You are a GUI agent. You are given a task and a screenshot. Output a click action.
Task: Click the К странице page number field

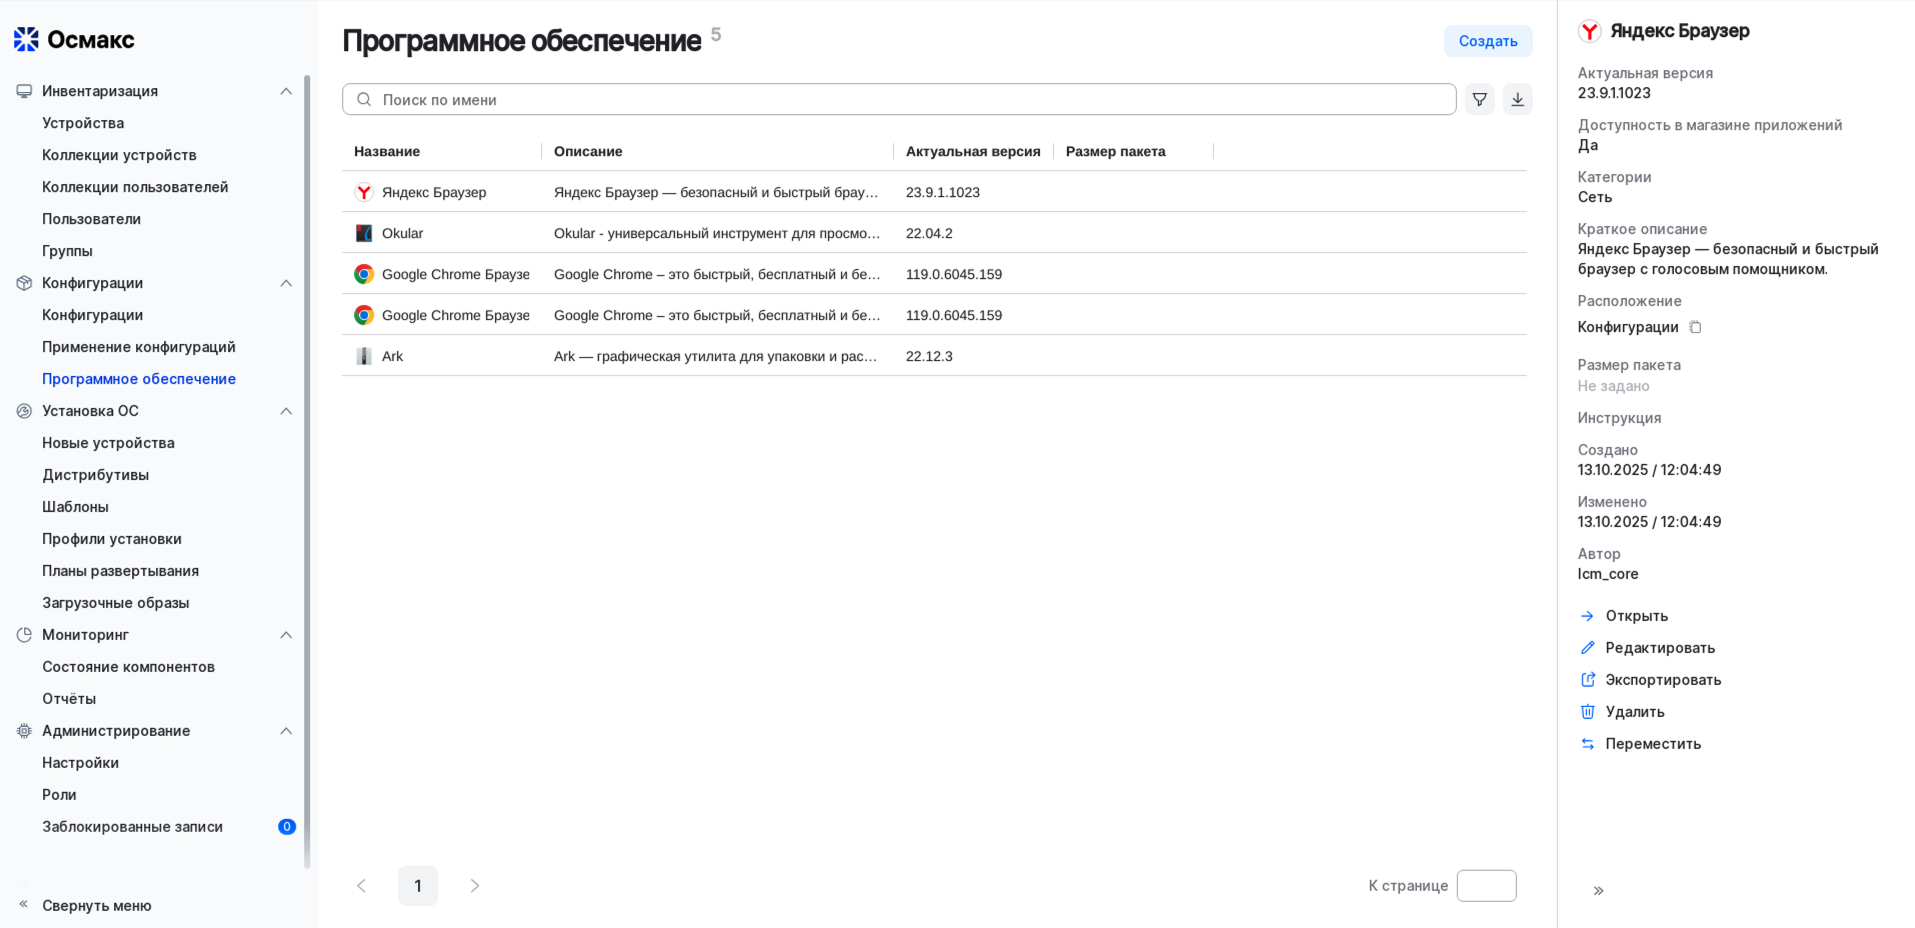pos(1487,885)
